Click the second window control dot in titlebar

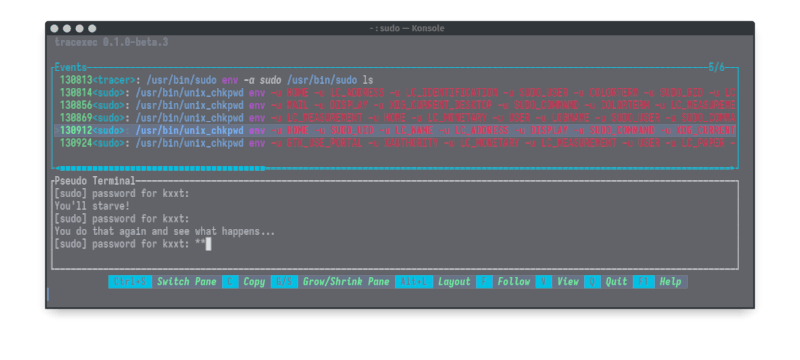point(67,29)
